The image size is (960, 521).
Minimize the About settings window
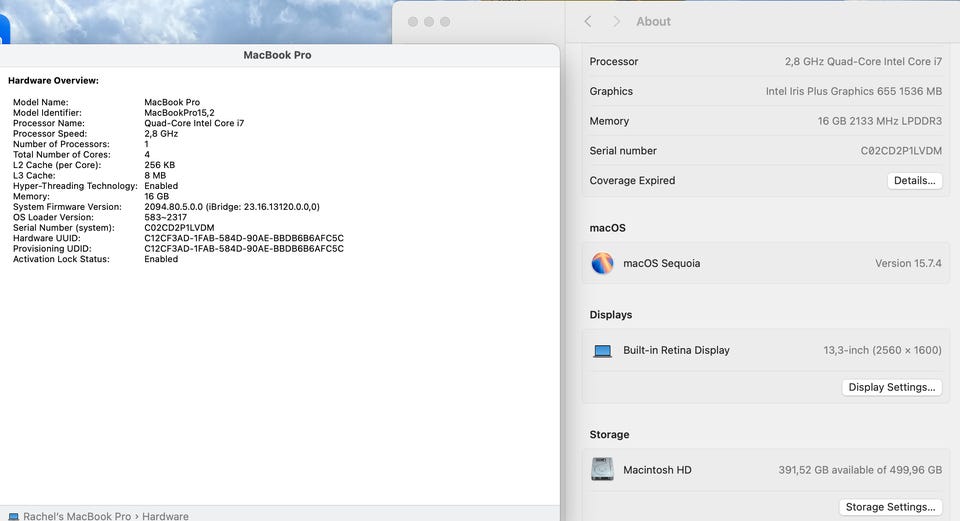pos(429,21)
